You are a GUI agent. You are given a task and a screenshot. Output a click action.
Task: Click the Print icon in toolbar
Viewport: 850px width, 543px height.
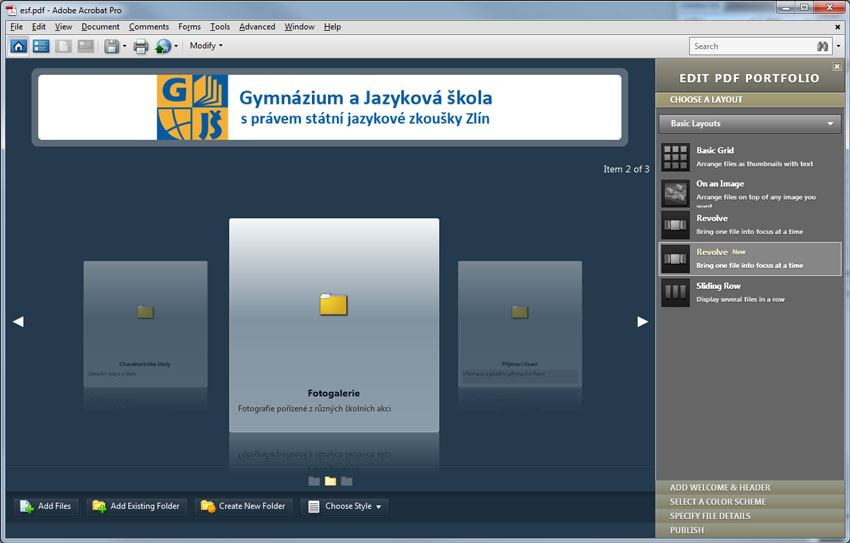tap(141, 46)
